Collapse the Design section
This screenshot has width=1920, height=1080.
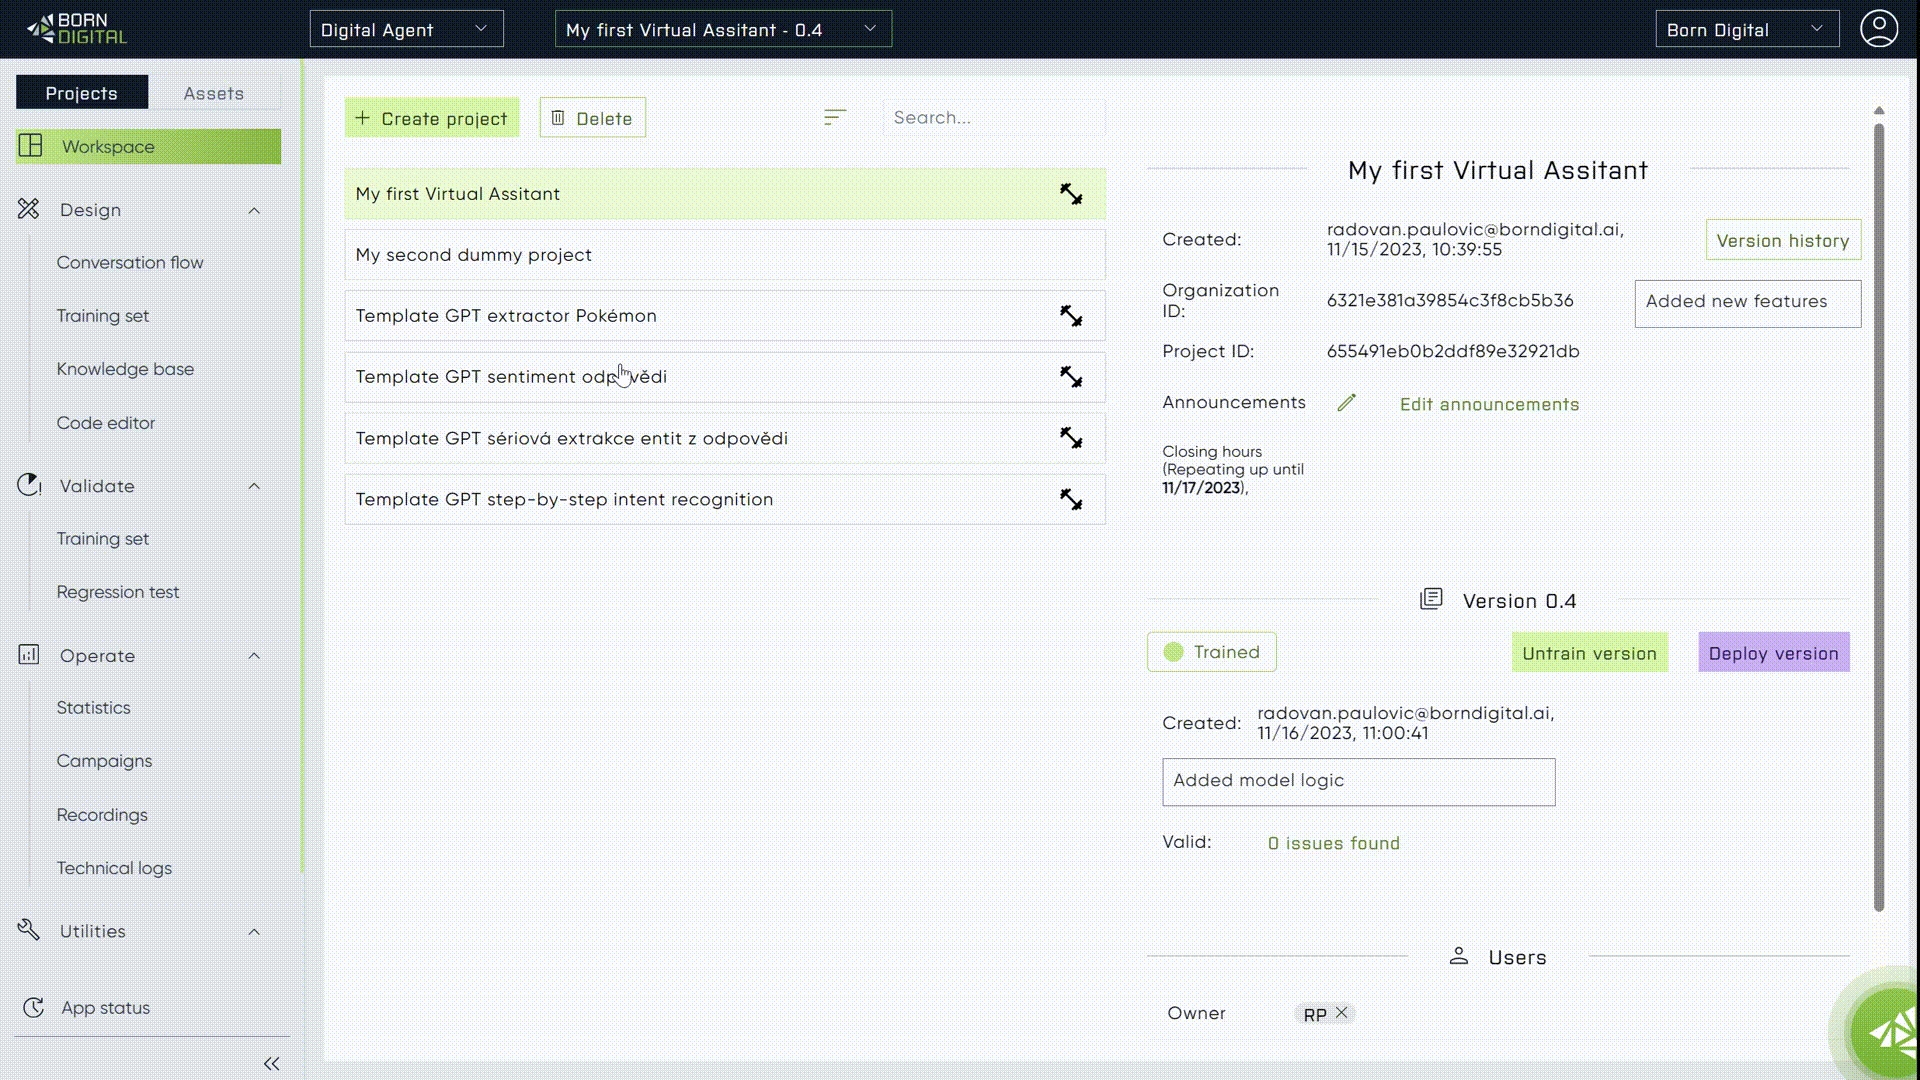(254, 210)
